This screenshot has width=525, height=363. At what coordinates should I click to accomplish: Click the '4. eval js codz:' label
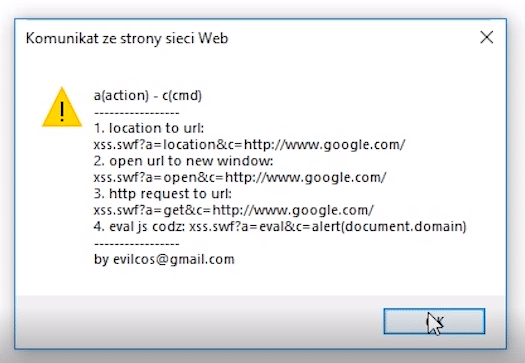pyautogui.click(x=139, y=227)
